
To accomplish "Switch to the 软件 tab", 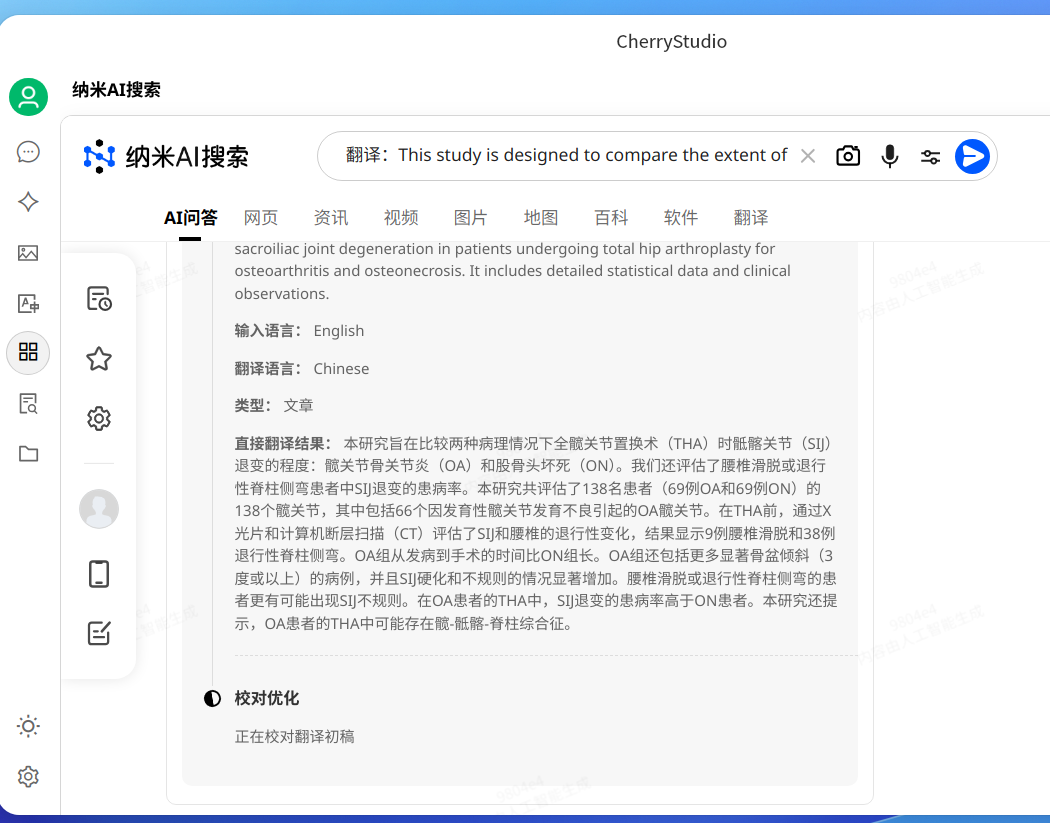I will [680, 218].
